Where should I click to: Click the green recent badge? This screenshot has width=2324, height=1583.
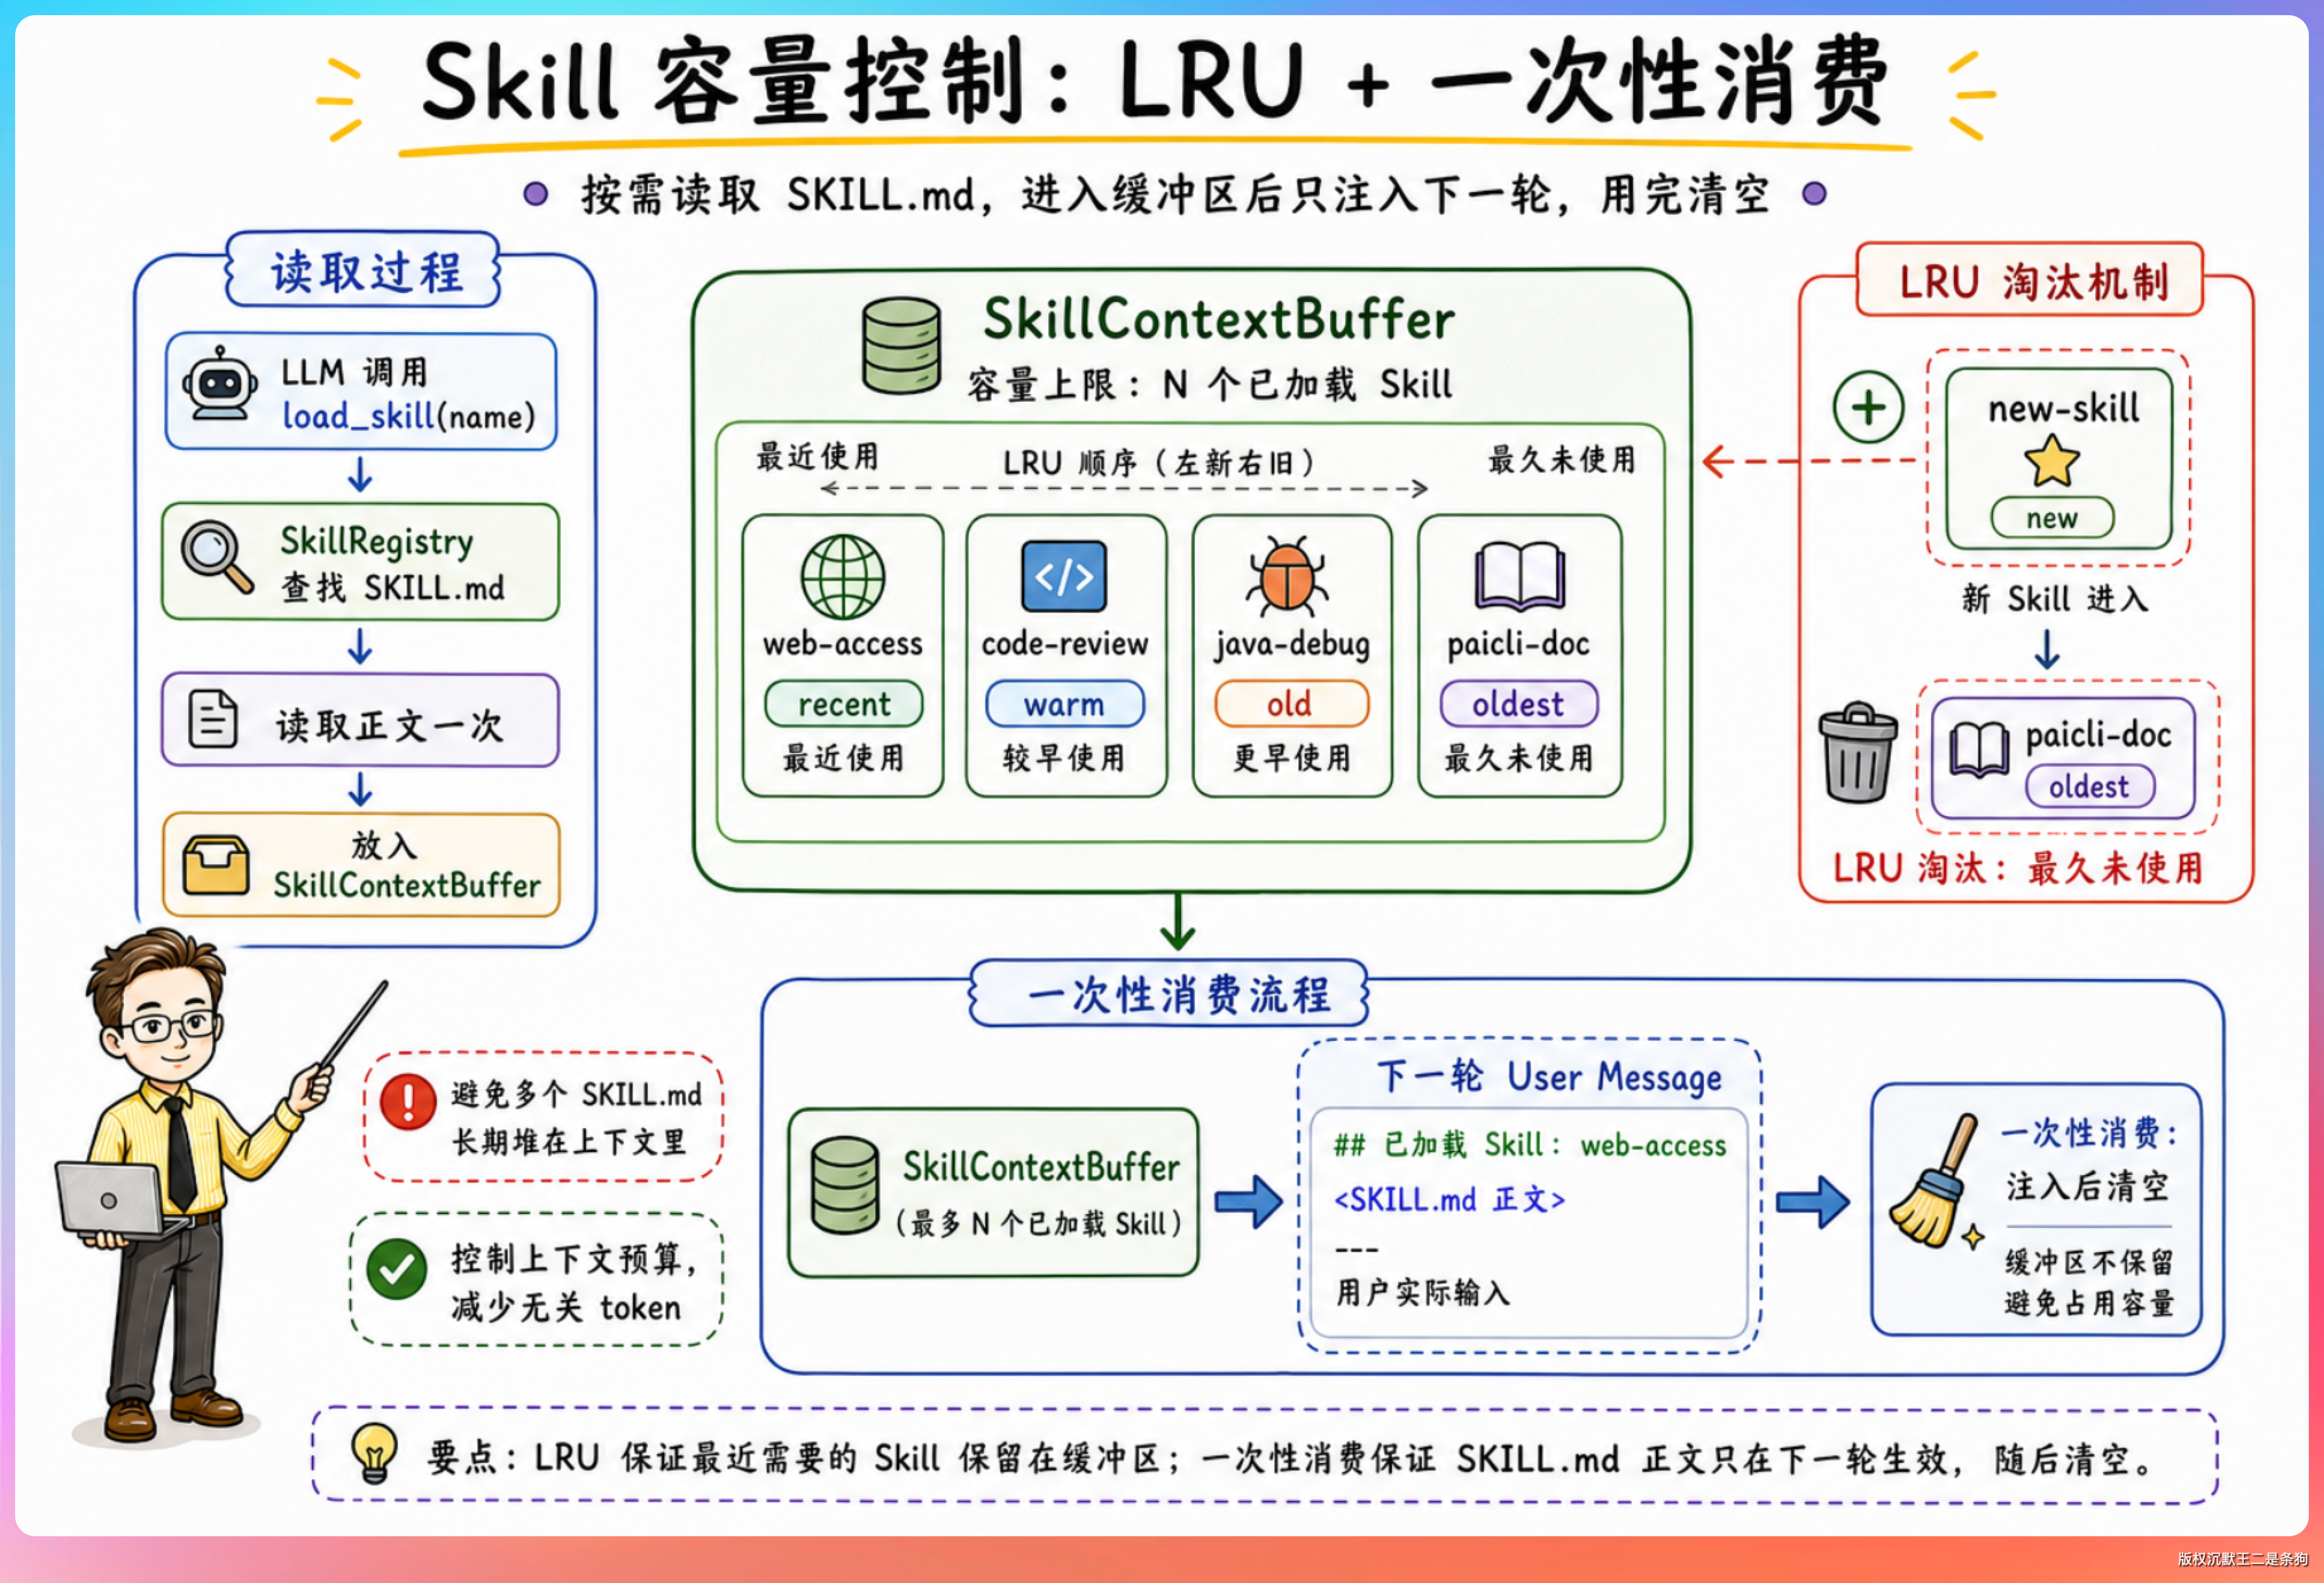point(843,704)
